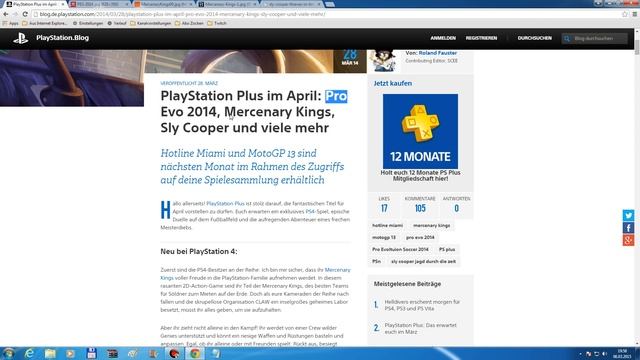Image resolution: width=640 pixels, height=360 pixels.
Task: Bookmark page using the star icon
Action: click(624, 14)
